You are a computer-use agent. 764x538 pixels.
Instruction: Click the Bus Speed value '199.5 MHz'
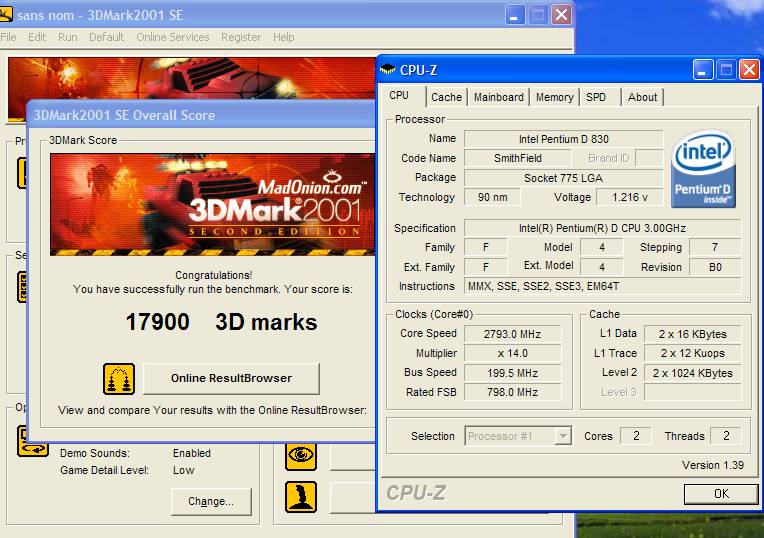(512, 373)
